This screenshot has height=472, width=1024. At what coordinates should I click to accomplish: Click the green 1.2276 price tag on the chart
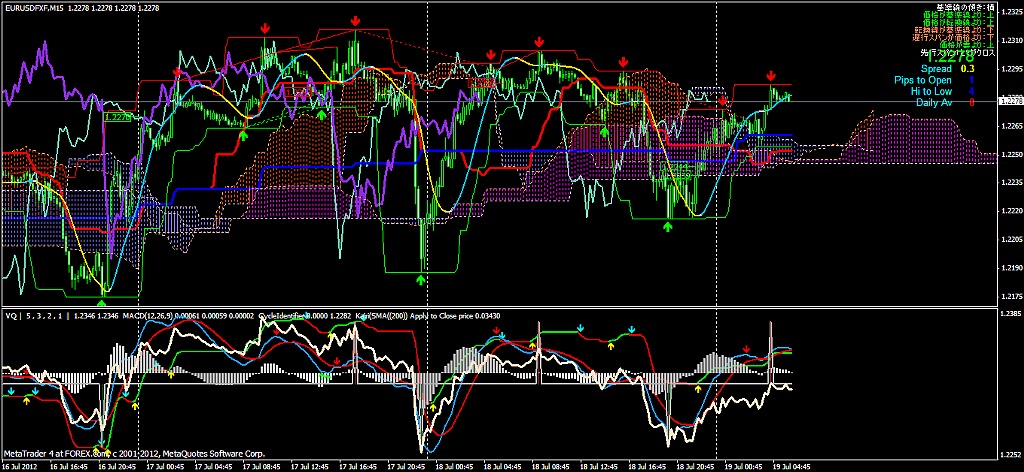[x=117, y=116]
